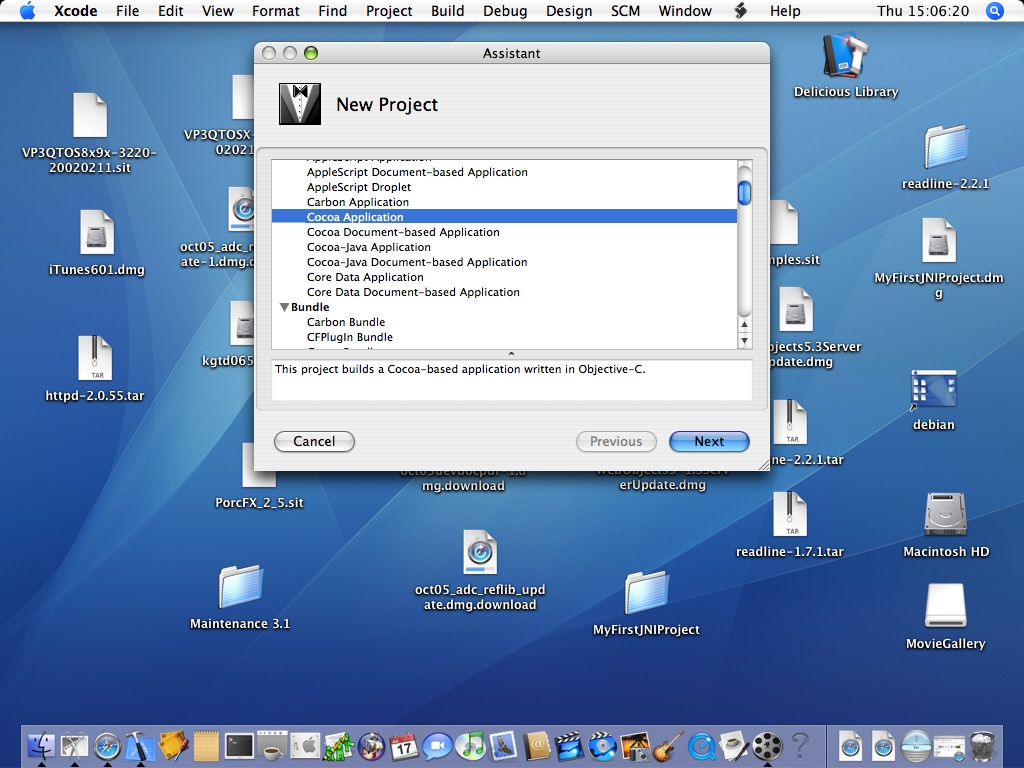Open the Design menu
The height and width of the screenshot is (768, 1024).
pos(569,11)
